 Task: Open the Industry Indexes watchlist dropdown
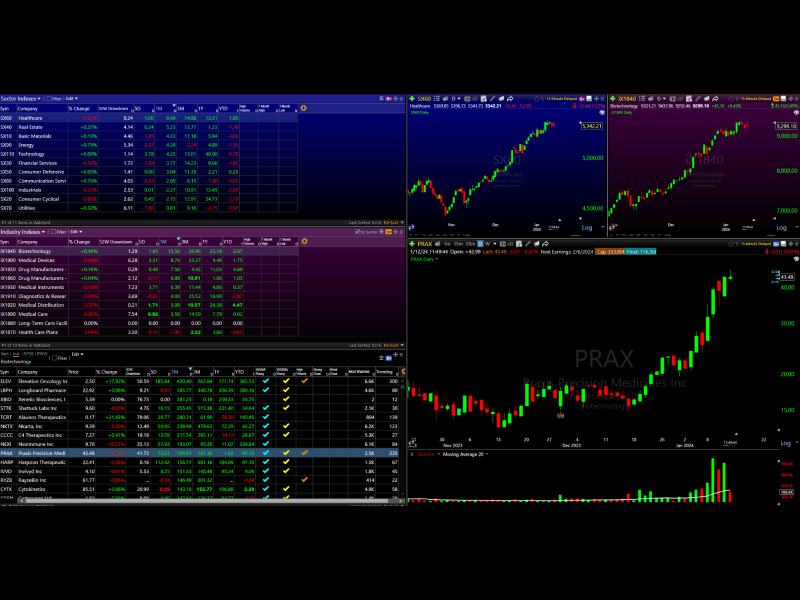[x=22, y=232]
